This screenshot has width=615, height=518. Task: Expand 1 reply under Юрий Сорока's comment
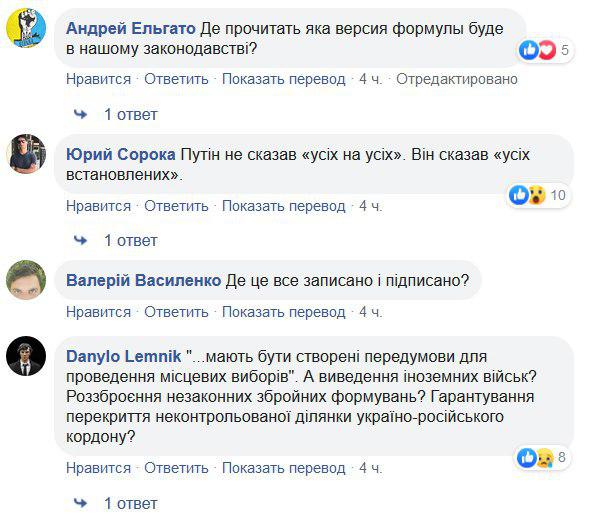point(130,240)
